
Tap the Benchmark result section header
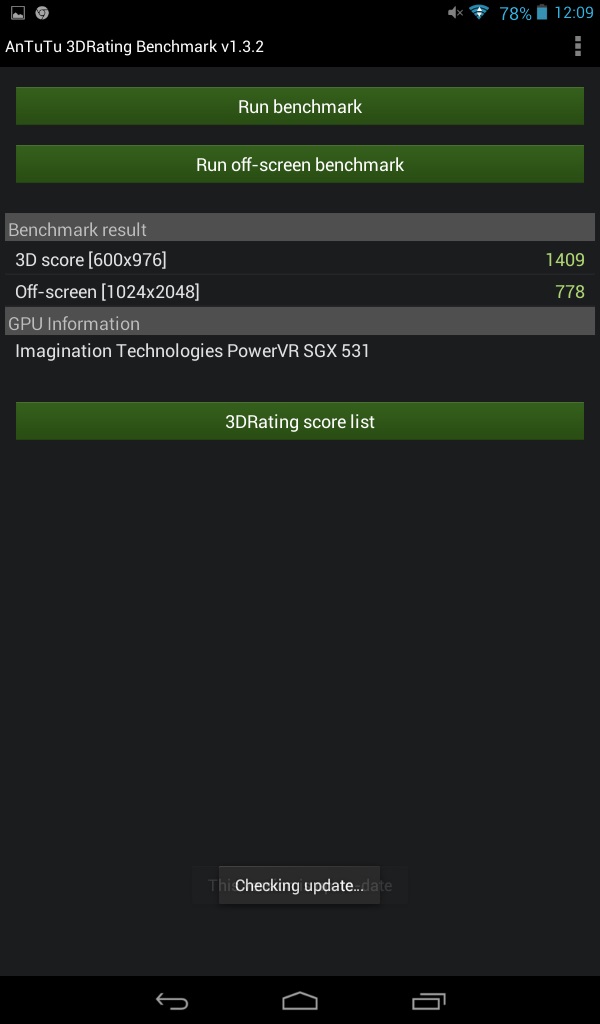pos(300,229)
